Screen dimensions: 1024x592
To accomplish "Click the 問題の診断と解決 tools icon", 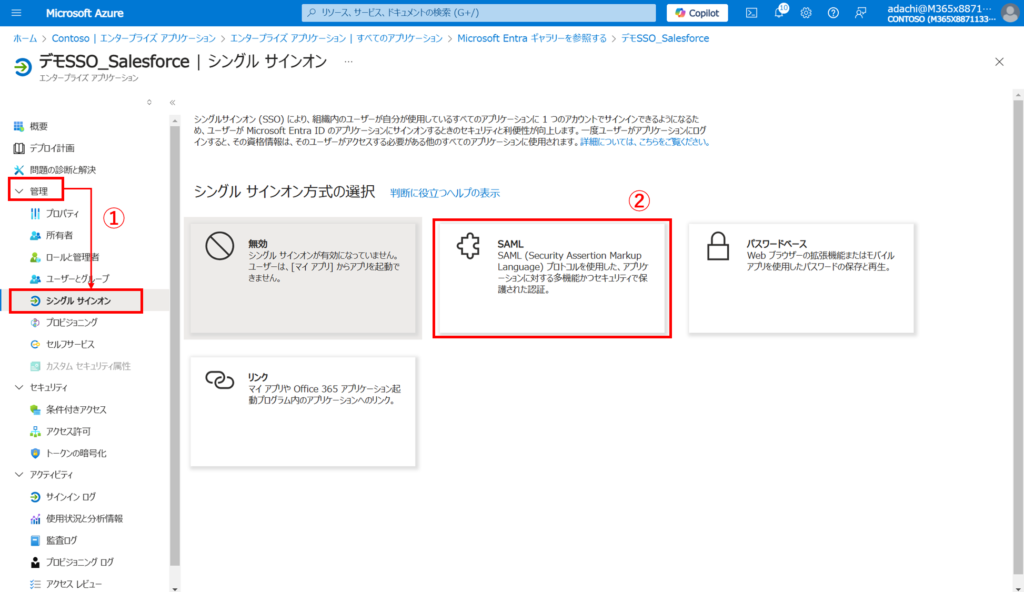I will tap(19, 170).
